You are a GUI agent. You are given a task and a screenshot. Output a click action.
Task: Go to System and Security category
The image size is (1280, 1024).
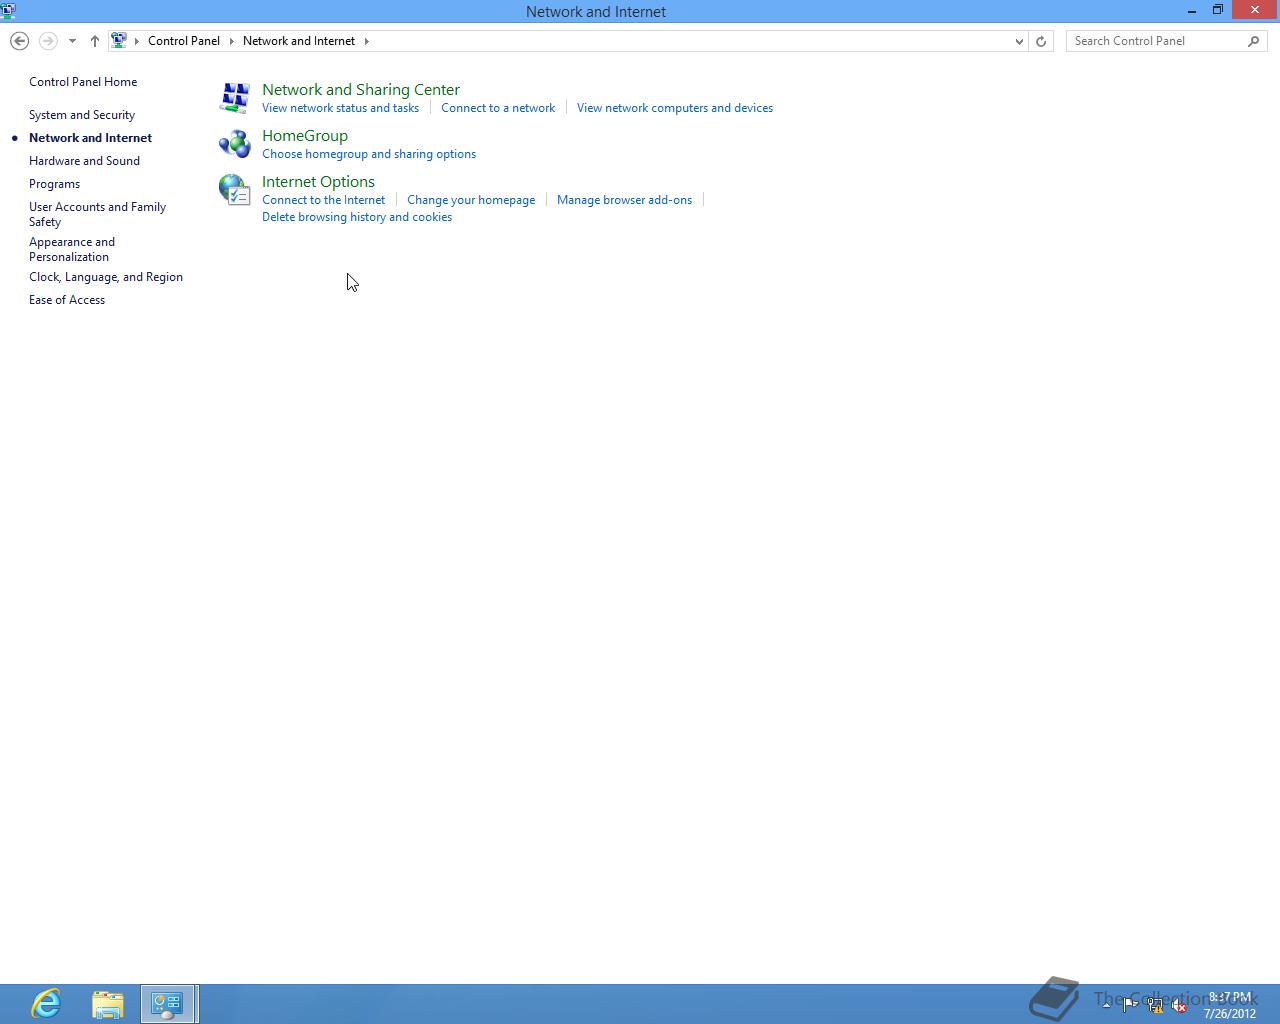tap(82, 115)
